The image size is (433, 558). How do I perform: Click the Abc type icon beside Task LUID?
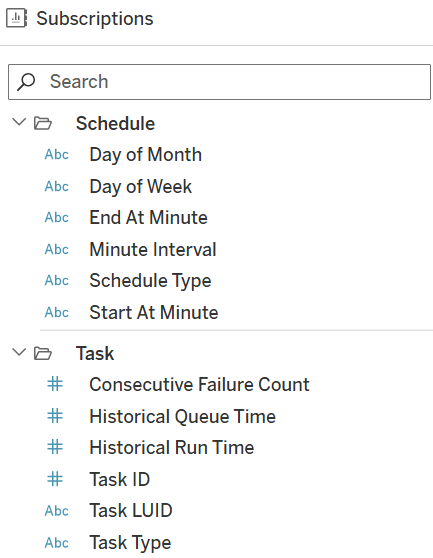coord(57,511)
